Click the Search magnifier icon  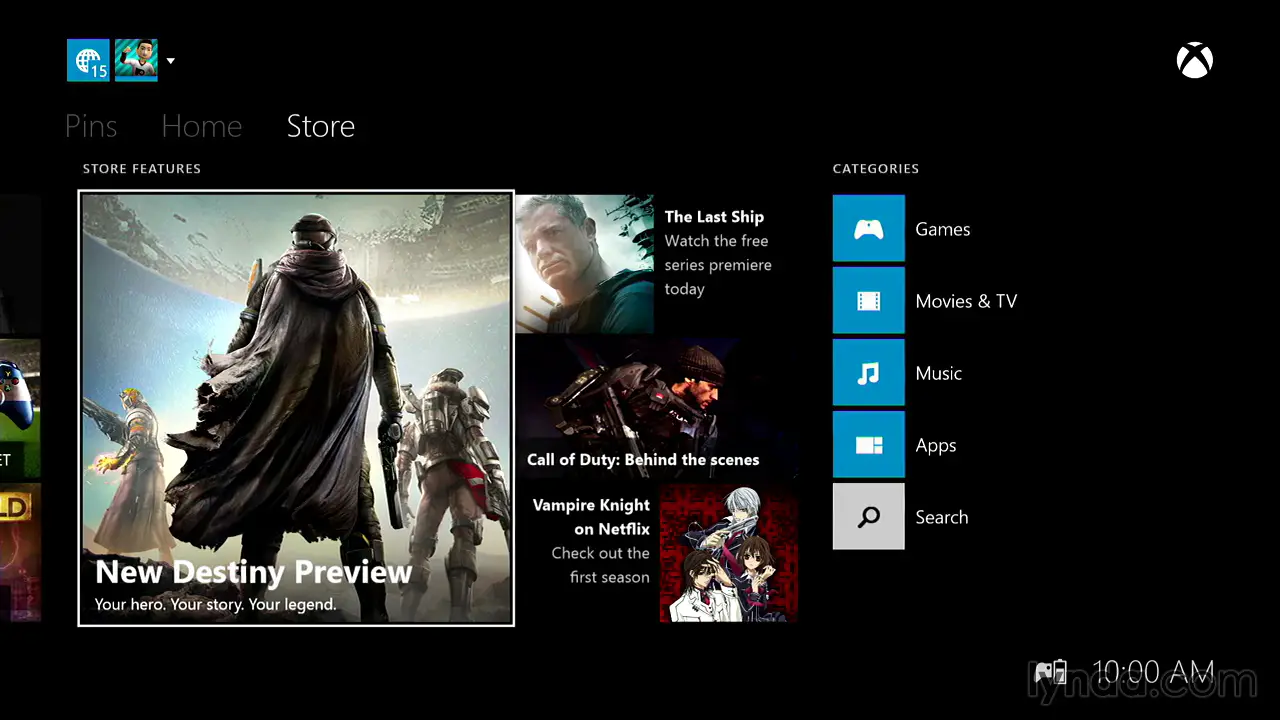point(868,517)
